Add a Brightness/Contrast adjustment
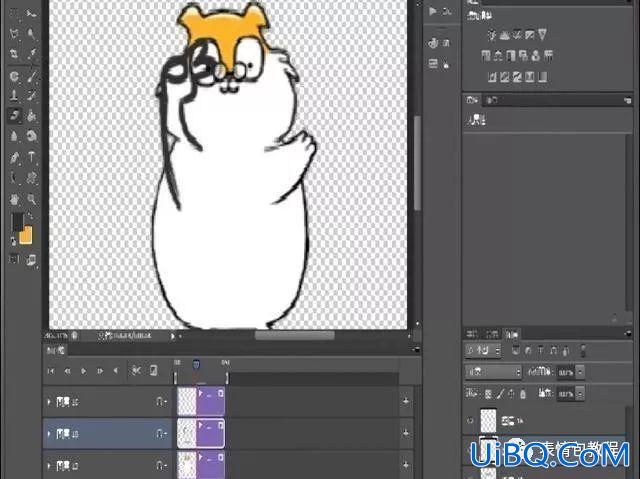This screenshot has width=640, height=479. (x=492, y=35)
